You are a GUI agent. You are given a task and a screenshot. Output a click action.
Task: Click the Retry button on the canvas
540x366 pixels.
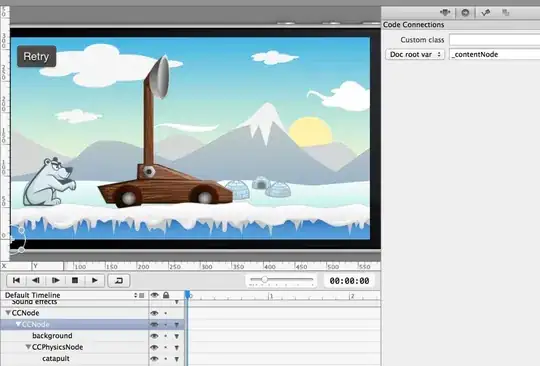37,56
